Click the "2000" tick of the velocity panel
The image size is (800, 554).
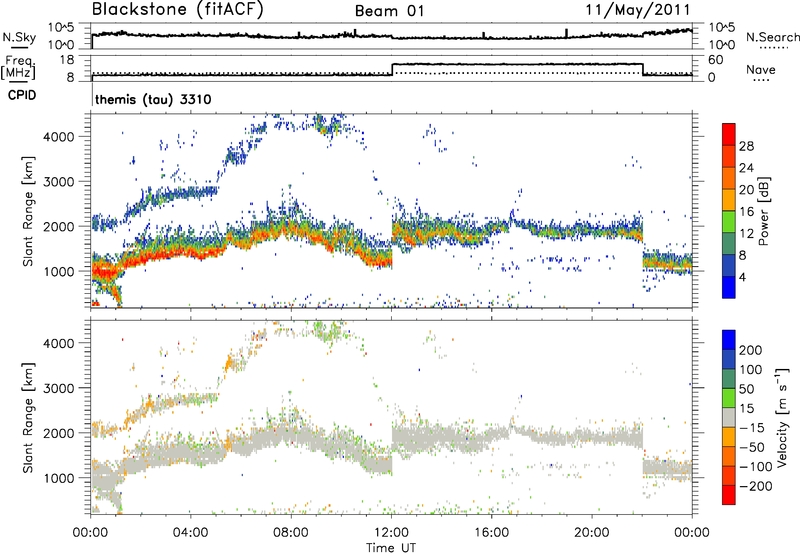[59, 434]
